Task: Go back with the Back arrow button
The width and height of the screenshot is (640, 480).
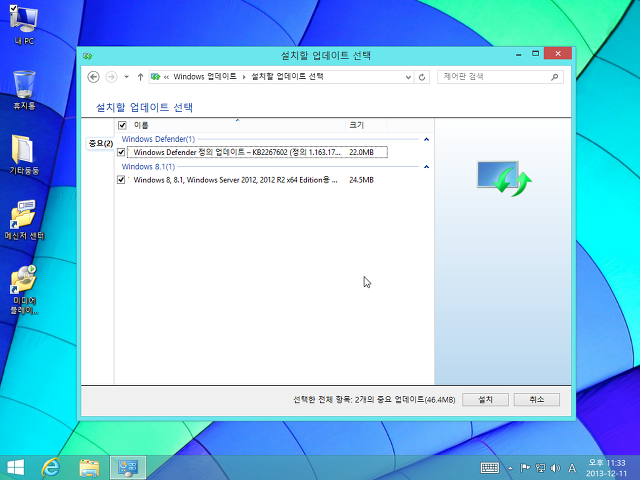Action: [93, 77]
